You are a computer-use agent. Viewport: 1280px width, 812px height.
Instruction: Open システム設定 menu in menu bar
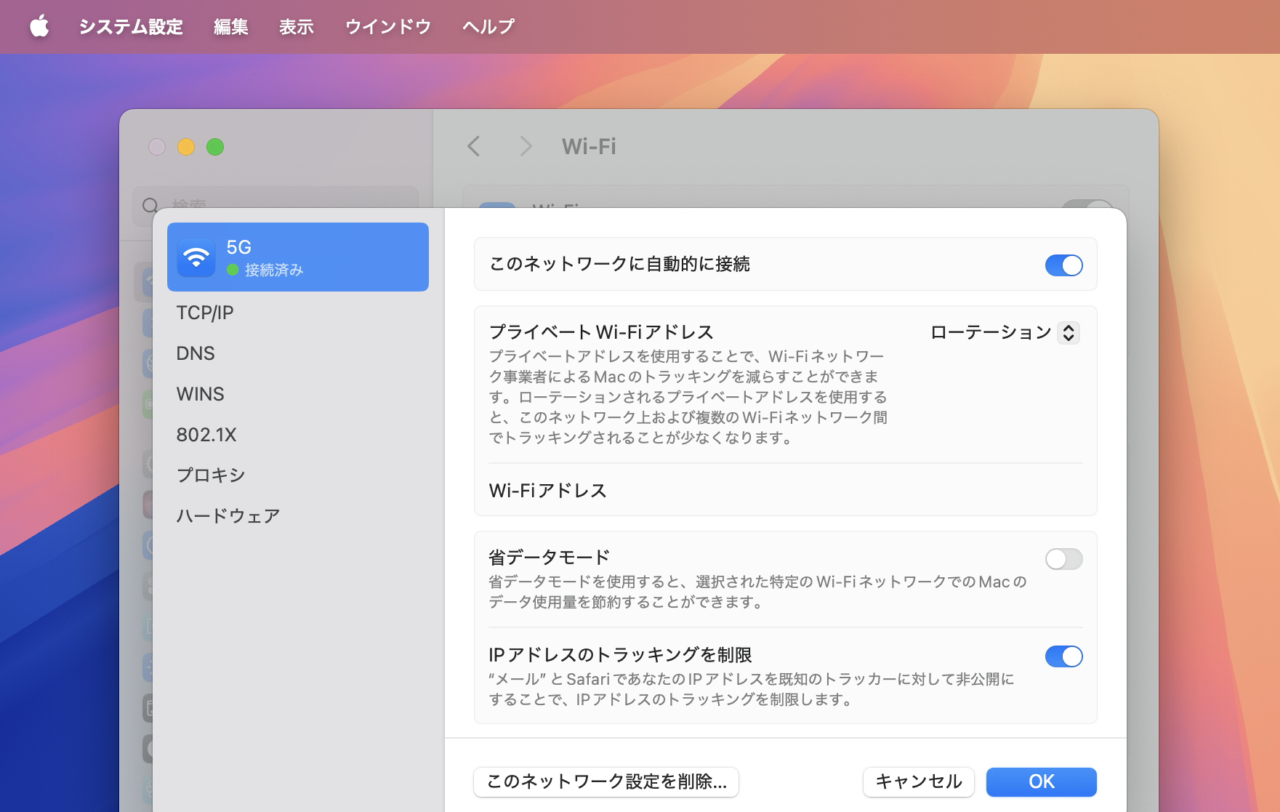pos(131,27)
